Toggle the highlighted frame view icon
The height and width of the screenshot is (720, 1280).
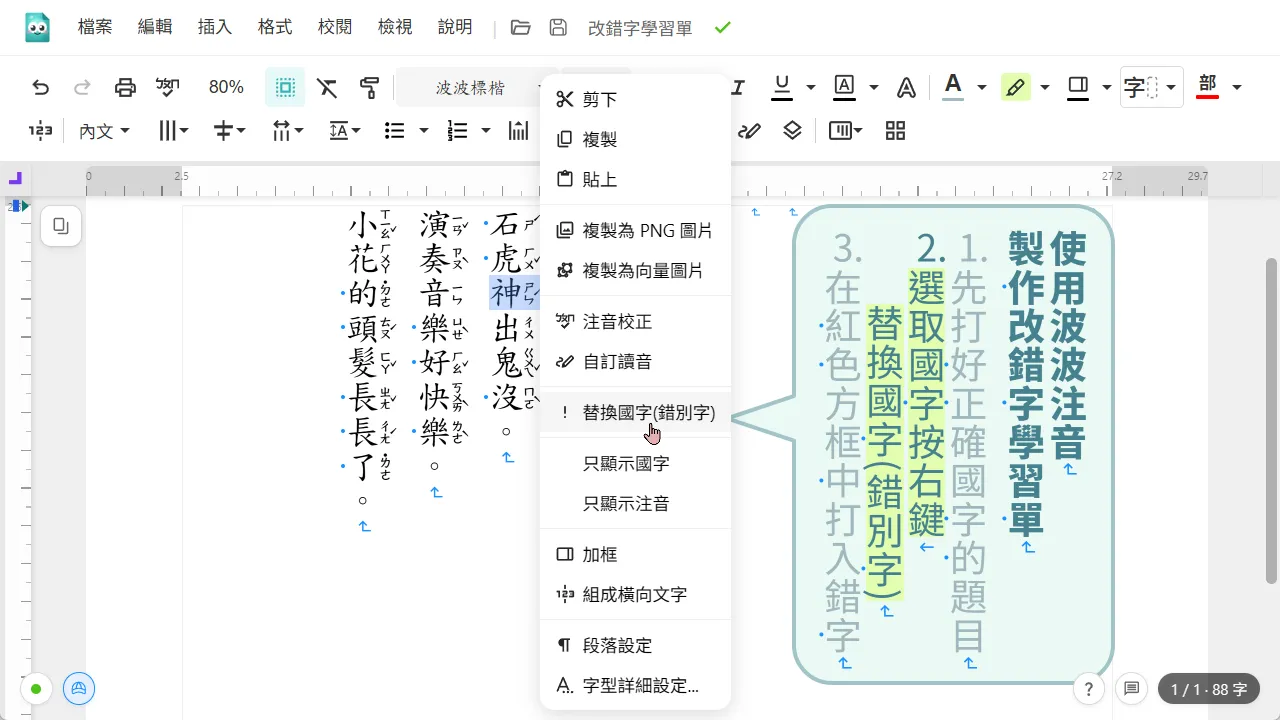point(285,87)
